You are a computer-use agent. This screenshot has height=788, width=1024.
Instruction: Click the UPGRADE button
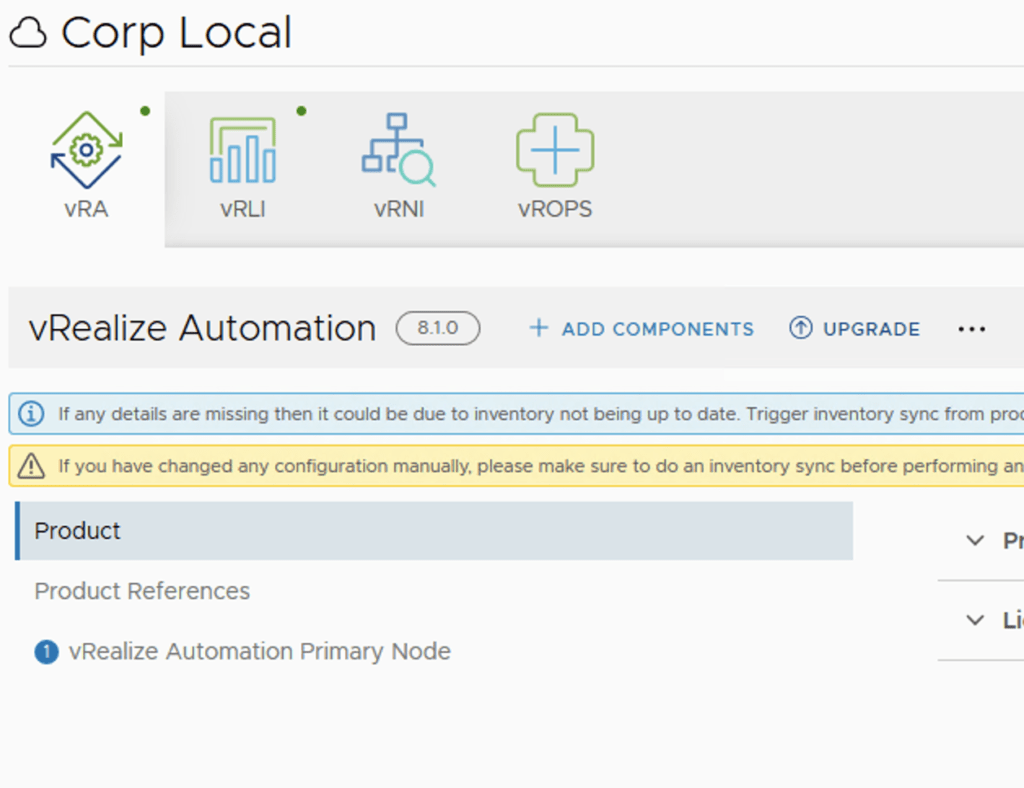(x=855, y=329)
